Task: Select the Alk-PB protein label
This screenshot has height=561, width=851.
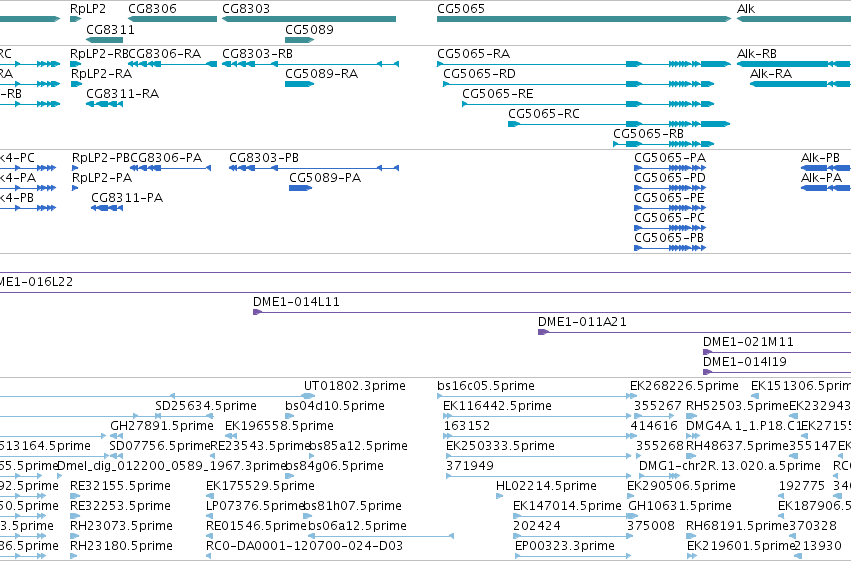Action: [820, 158]
